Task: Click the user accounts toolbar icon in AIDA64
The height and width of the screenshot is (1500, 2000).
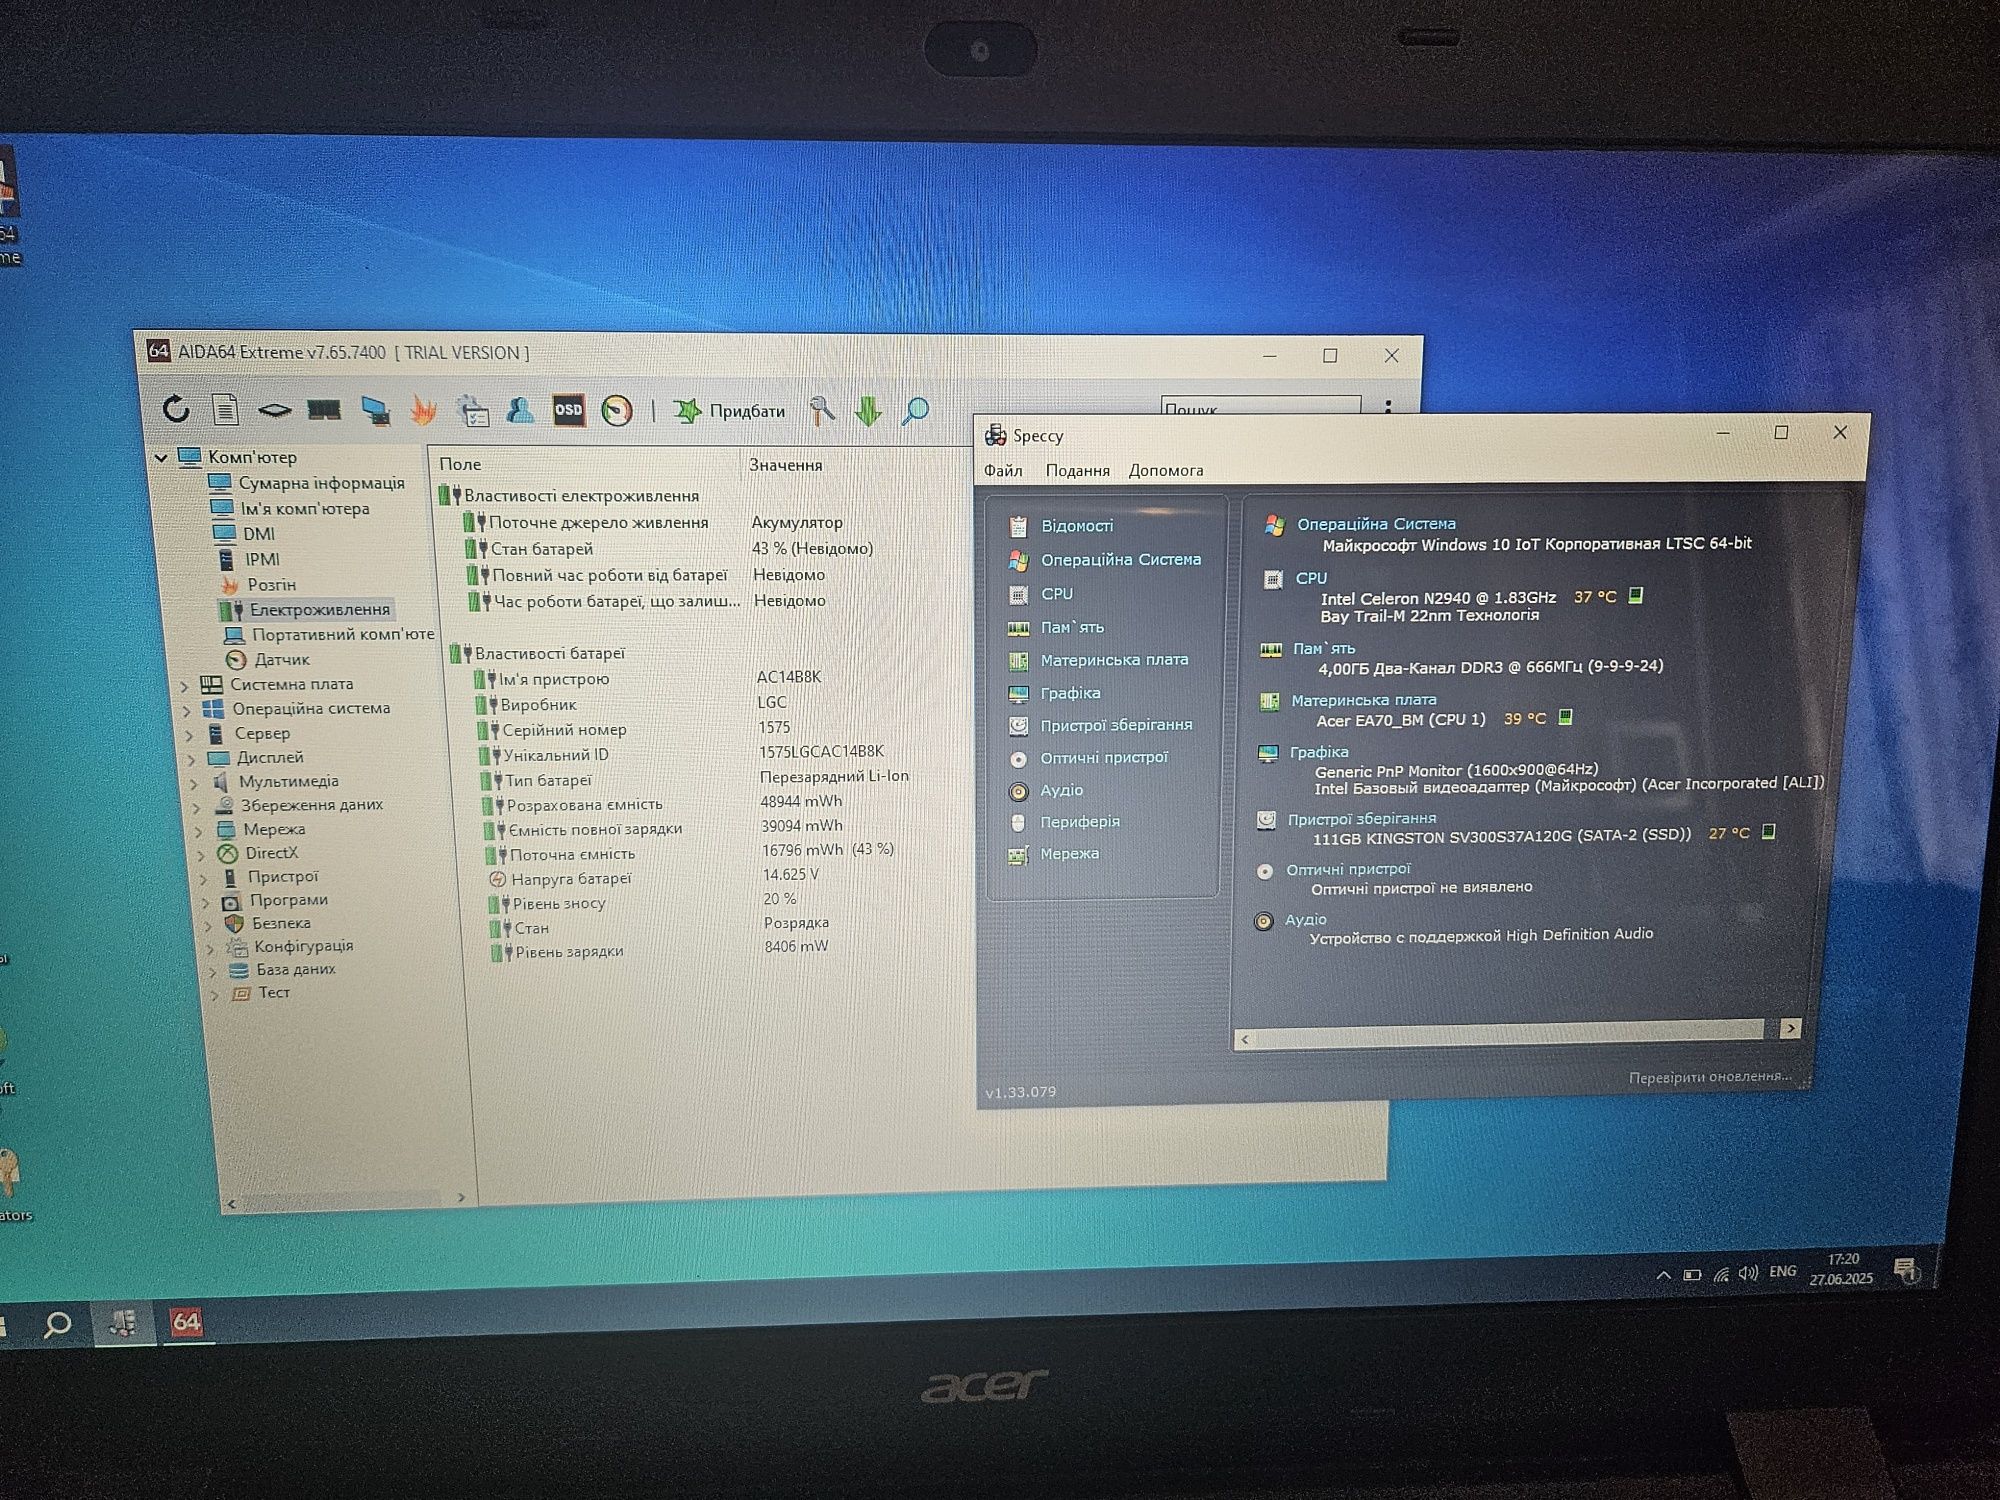Action: 519,410
